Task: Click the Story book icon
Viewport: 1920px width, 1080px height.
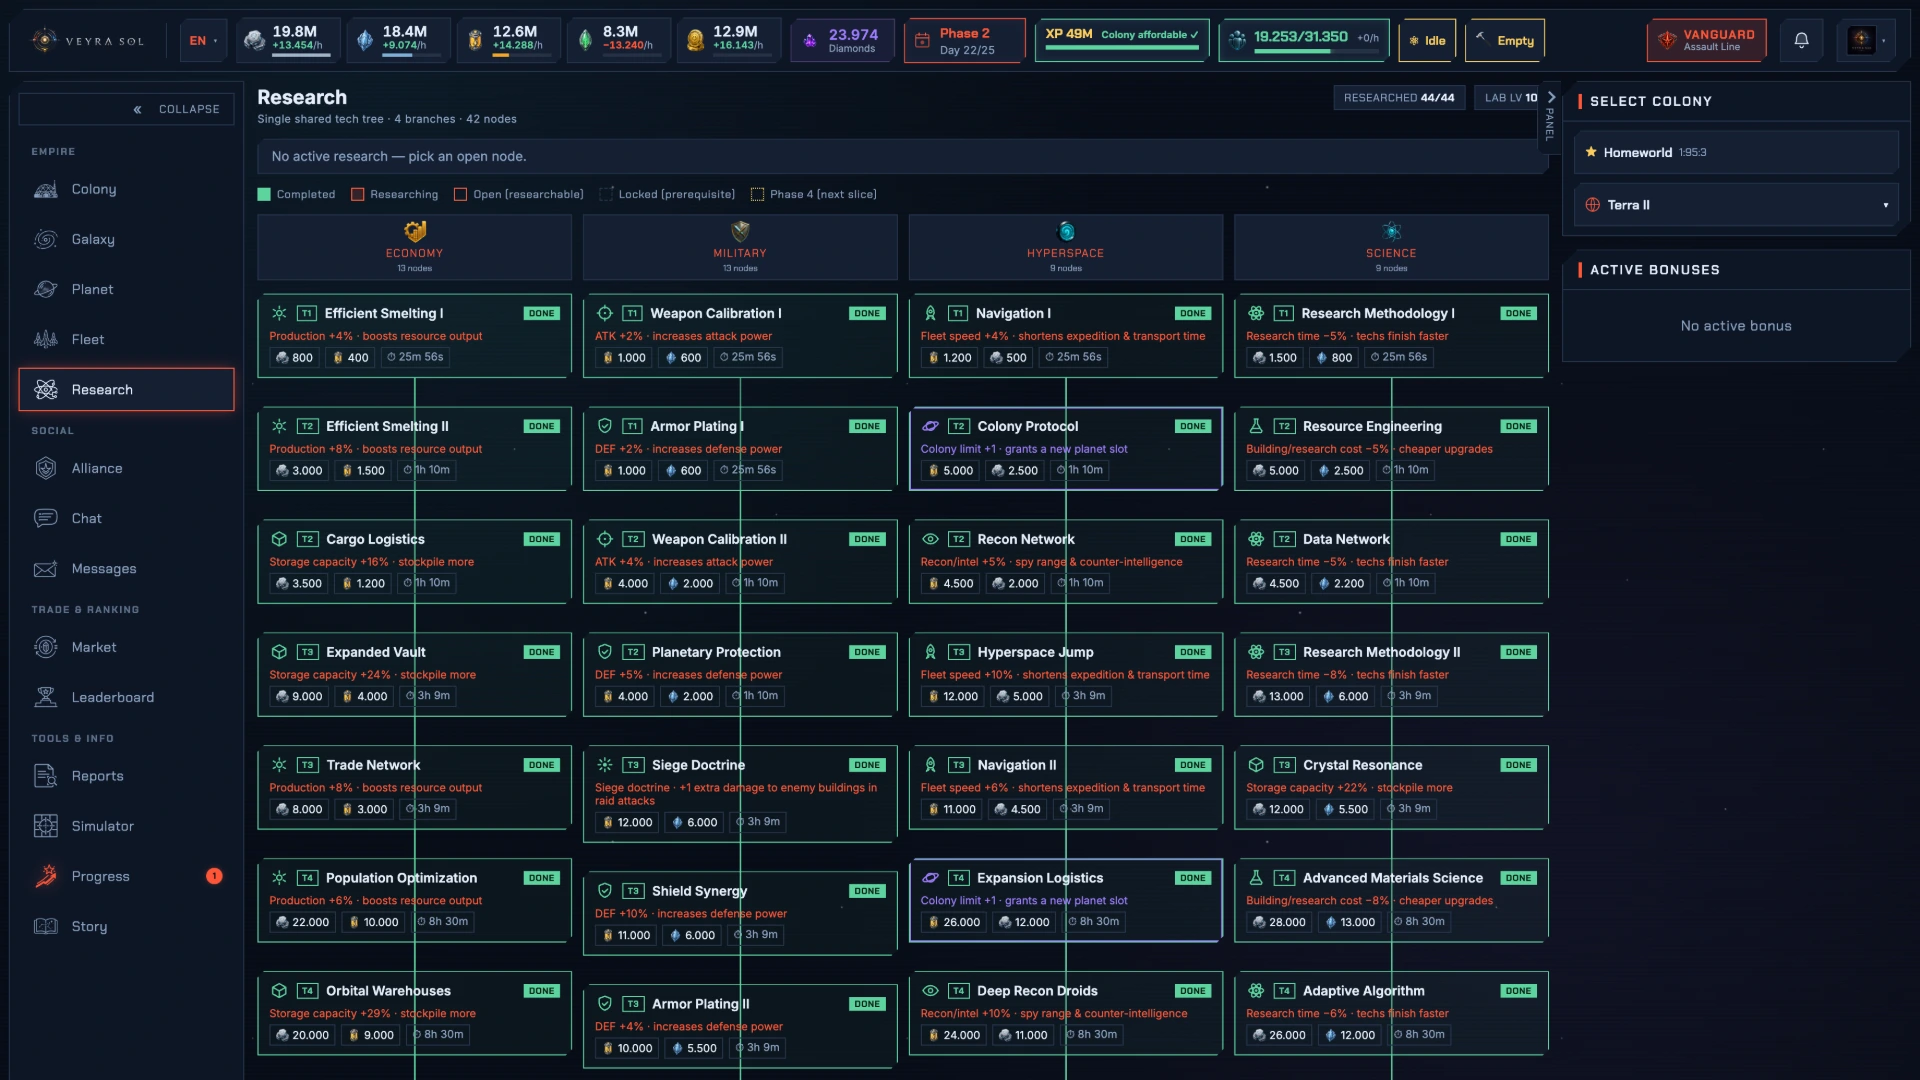Action: 46,927
